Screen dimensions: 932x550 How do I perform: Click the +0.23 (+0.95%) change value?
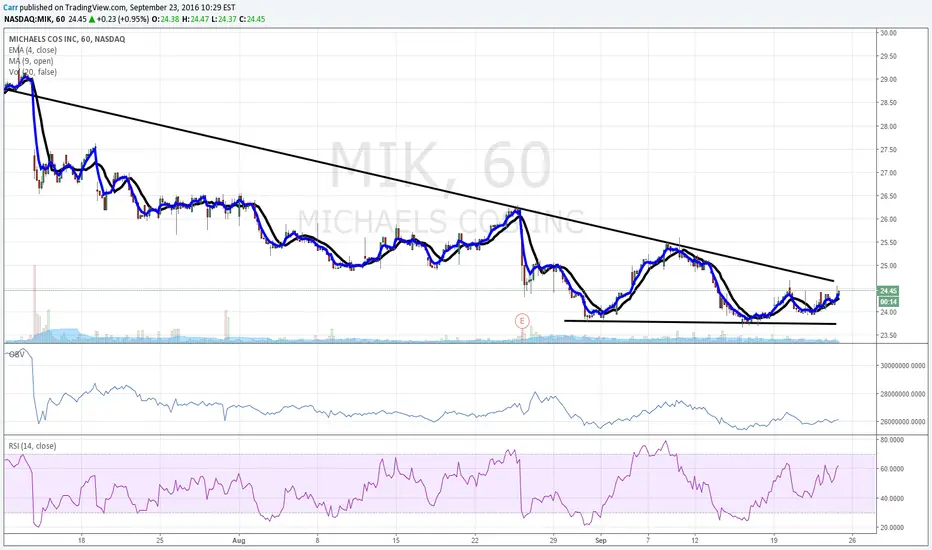click(122, 19)
